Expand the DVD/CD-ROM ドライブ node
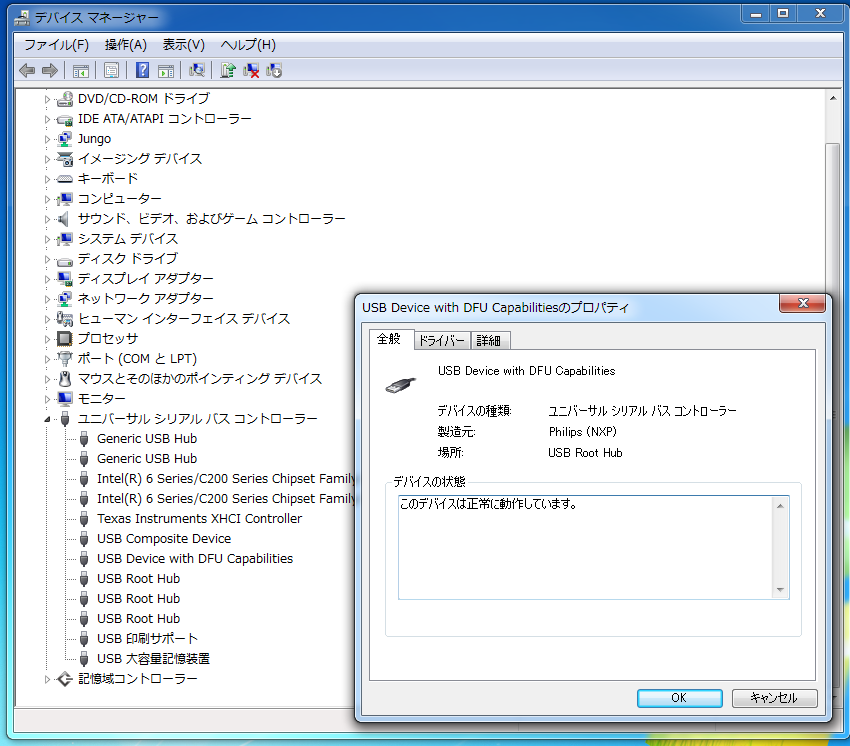Viewport: 850px width, 746px height. pos(47,99)
